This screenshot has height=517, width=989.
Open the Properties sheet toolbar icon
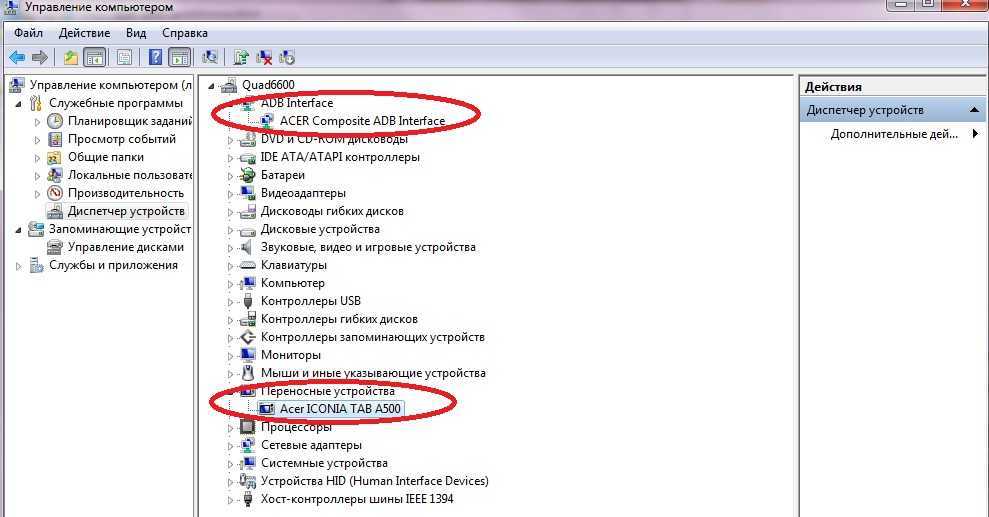coord(124,58)
